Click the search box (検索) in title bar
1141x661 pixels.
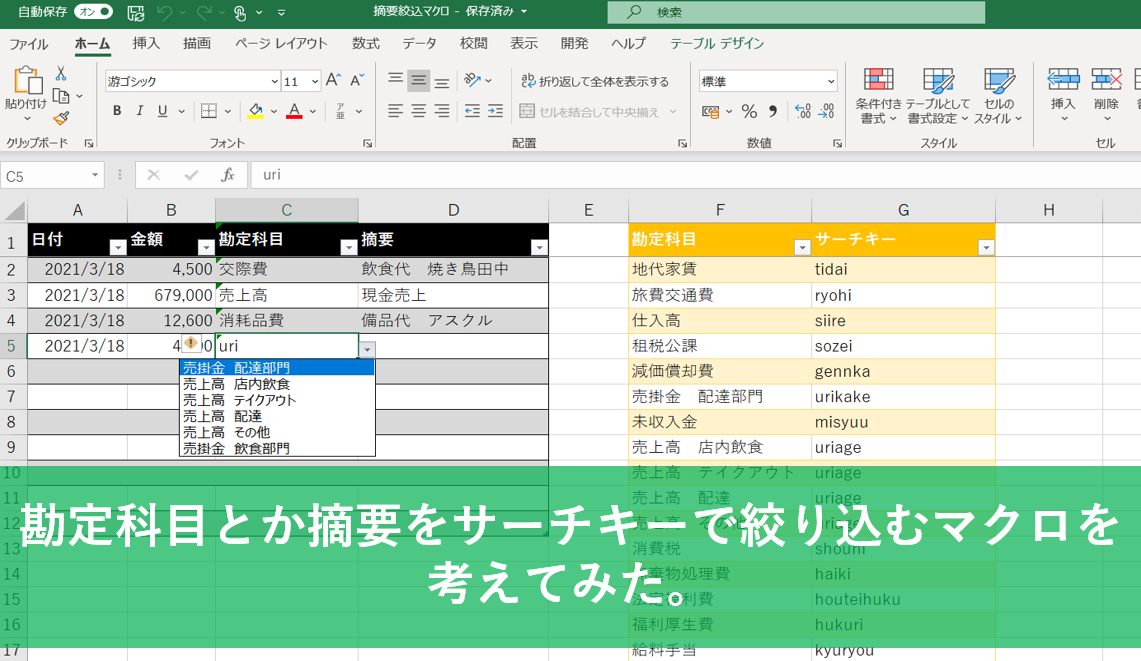[x=795, y=13]
